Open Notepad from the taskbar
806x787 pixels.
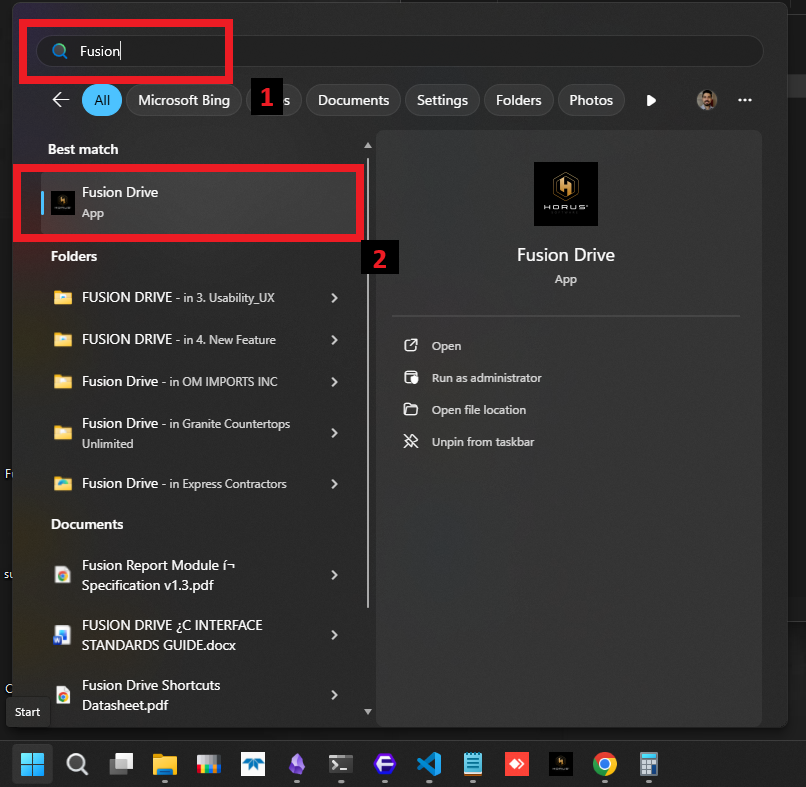click(x=473, y=764)
